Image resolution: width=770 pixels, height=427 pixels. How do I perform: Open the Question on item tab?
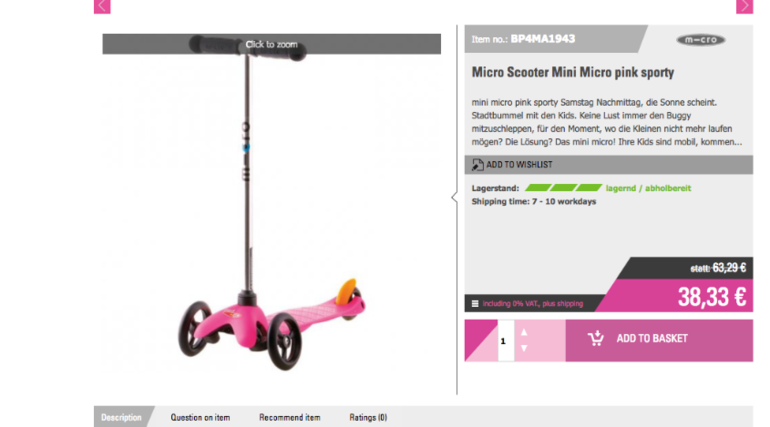click(x=200, y=417)
